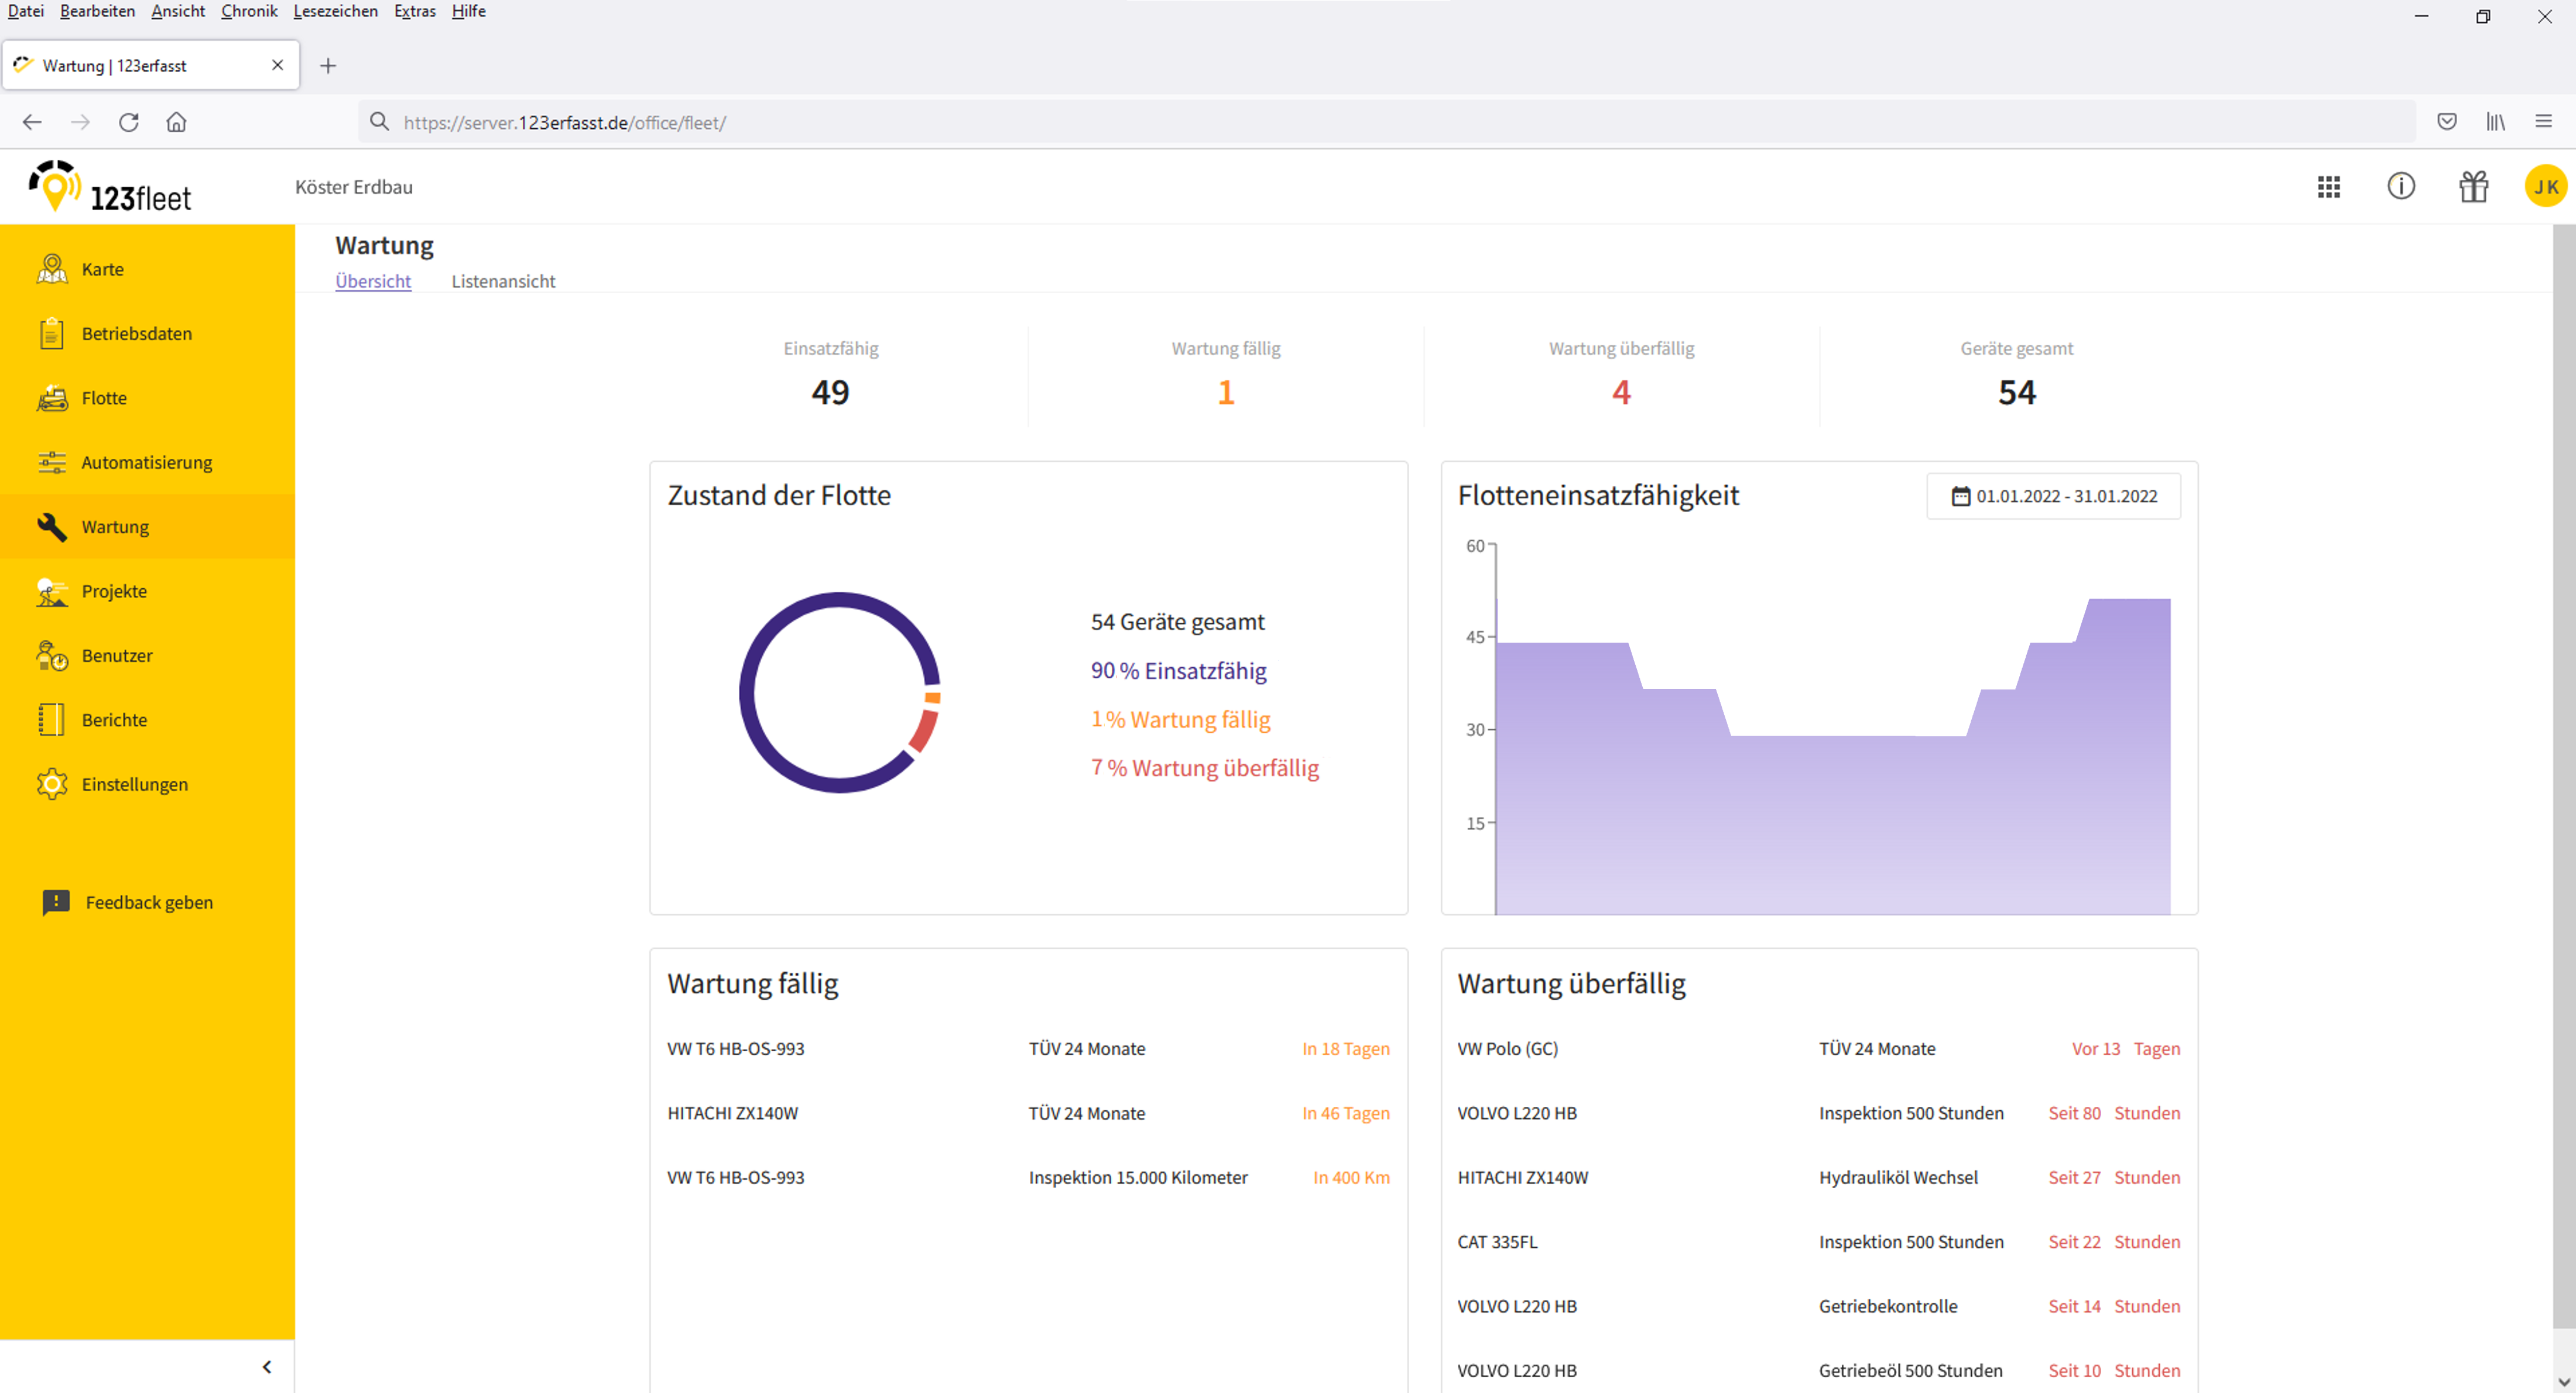Switch to the Listenansicht tab
This screenshot has width=2576, height=1393.
[503, 281]
